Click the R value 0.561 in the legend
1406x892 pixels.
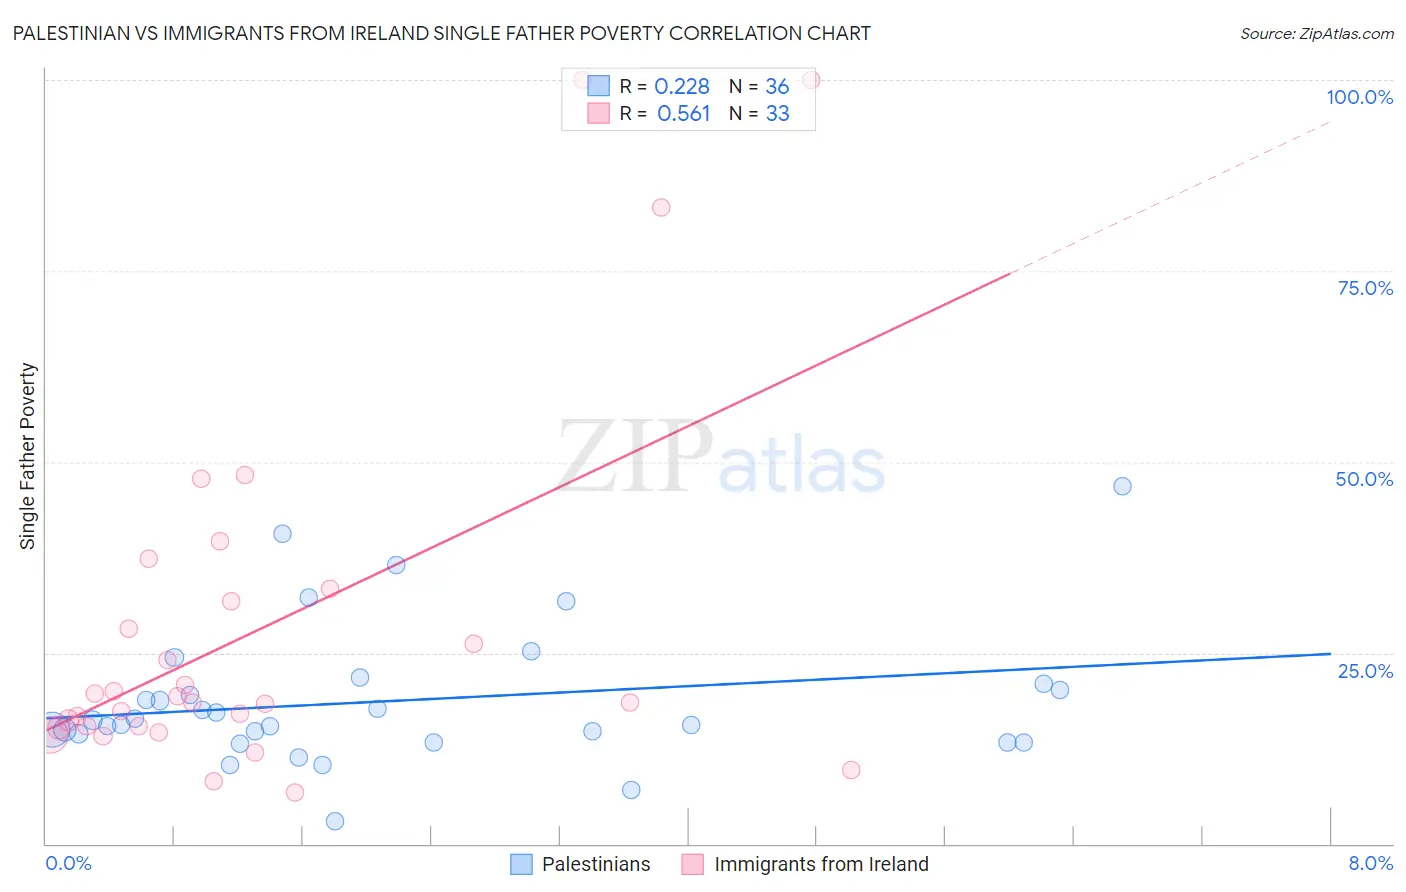(x=683, y=113)
